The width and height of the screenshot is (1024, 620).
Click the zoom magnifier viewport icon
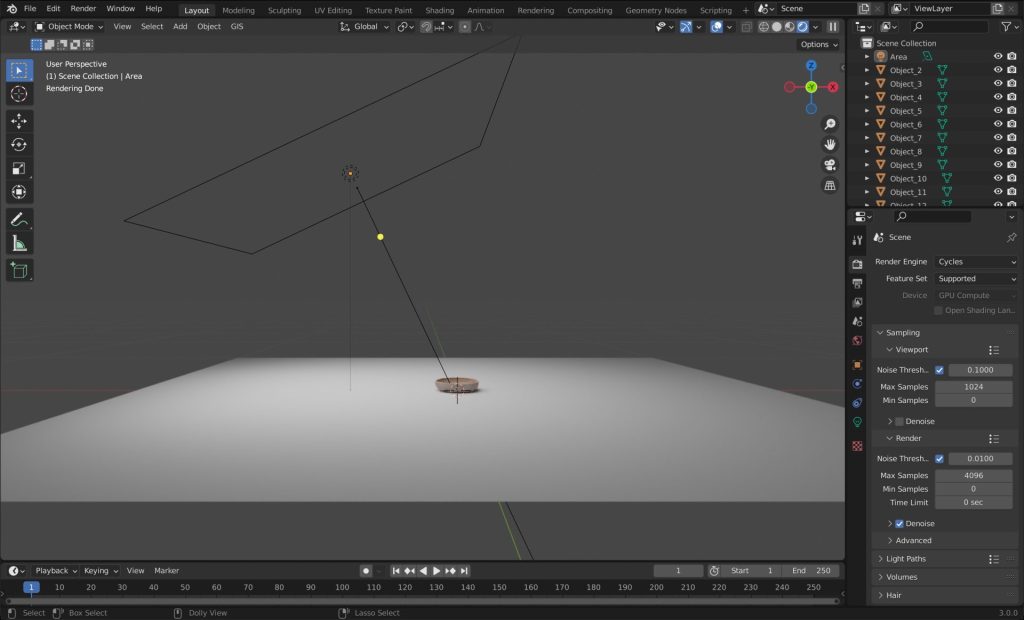pos(830,124)
